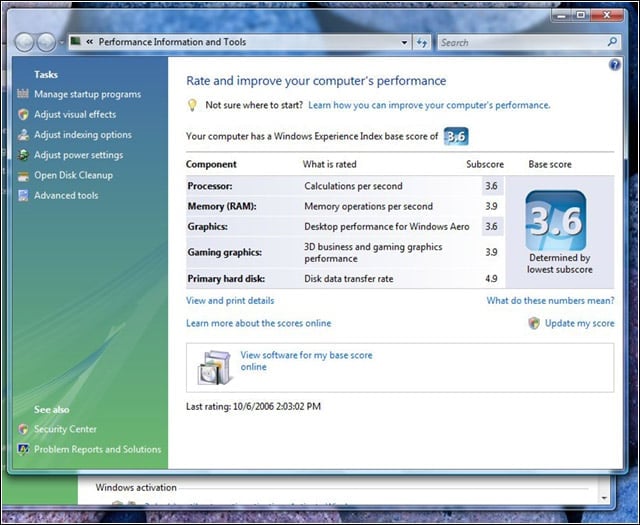
Task: Click the Primary hard disk row label
Action: coord(226,279)
